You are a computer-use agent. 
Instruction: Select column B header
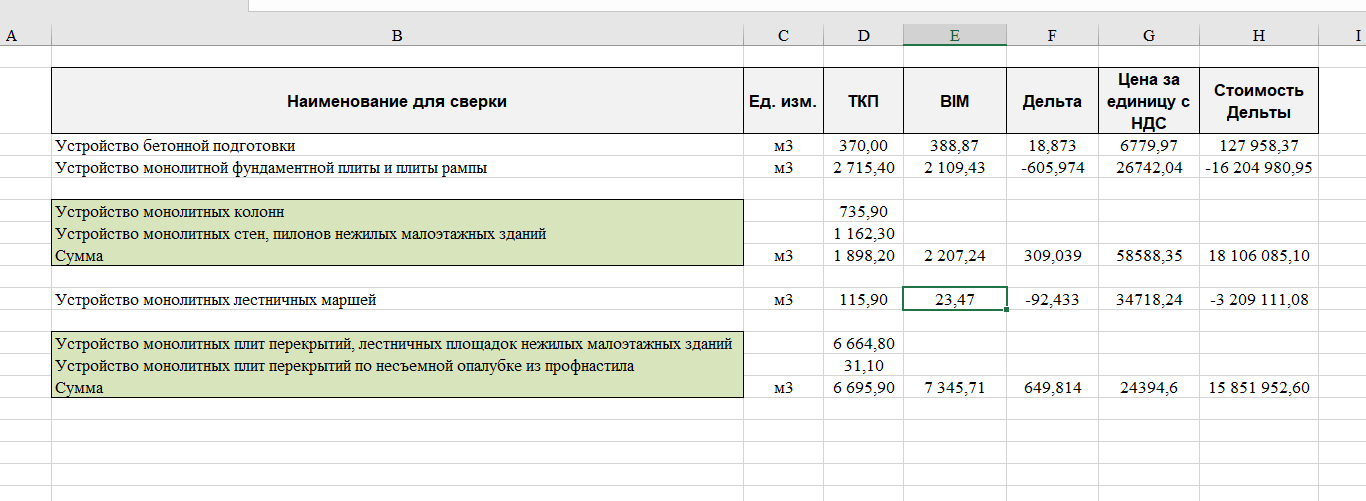click(397, 36)
